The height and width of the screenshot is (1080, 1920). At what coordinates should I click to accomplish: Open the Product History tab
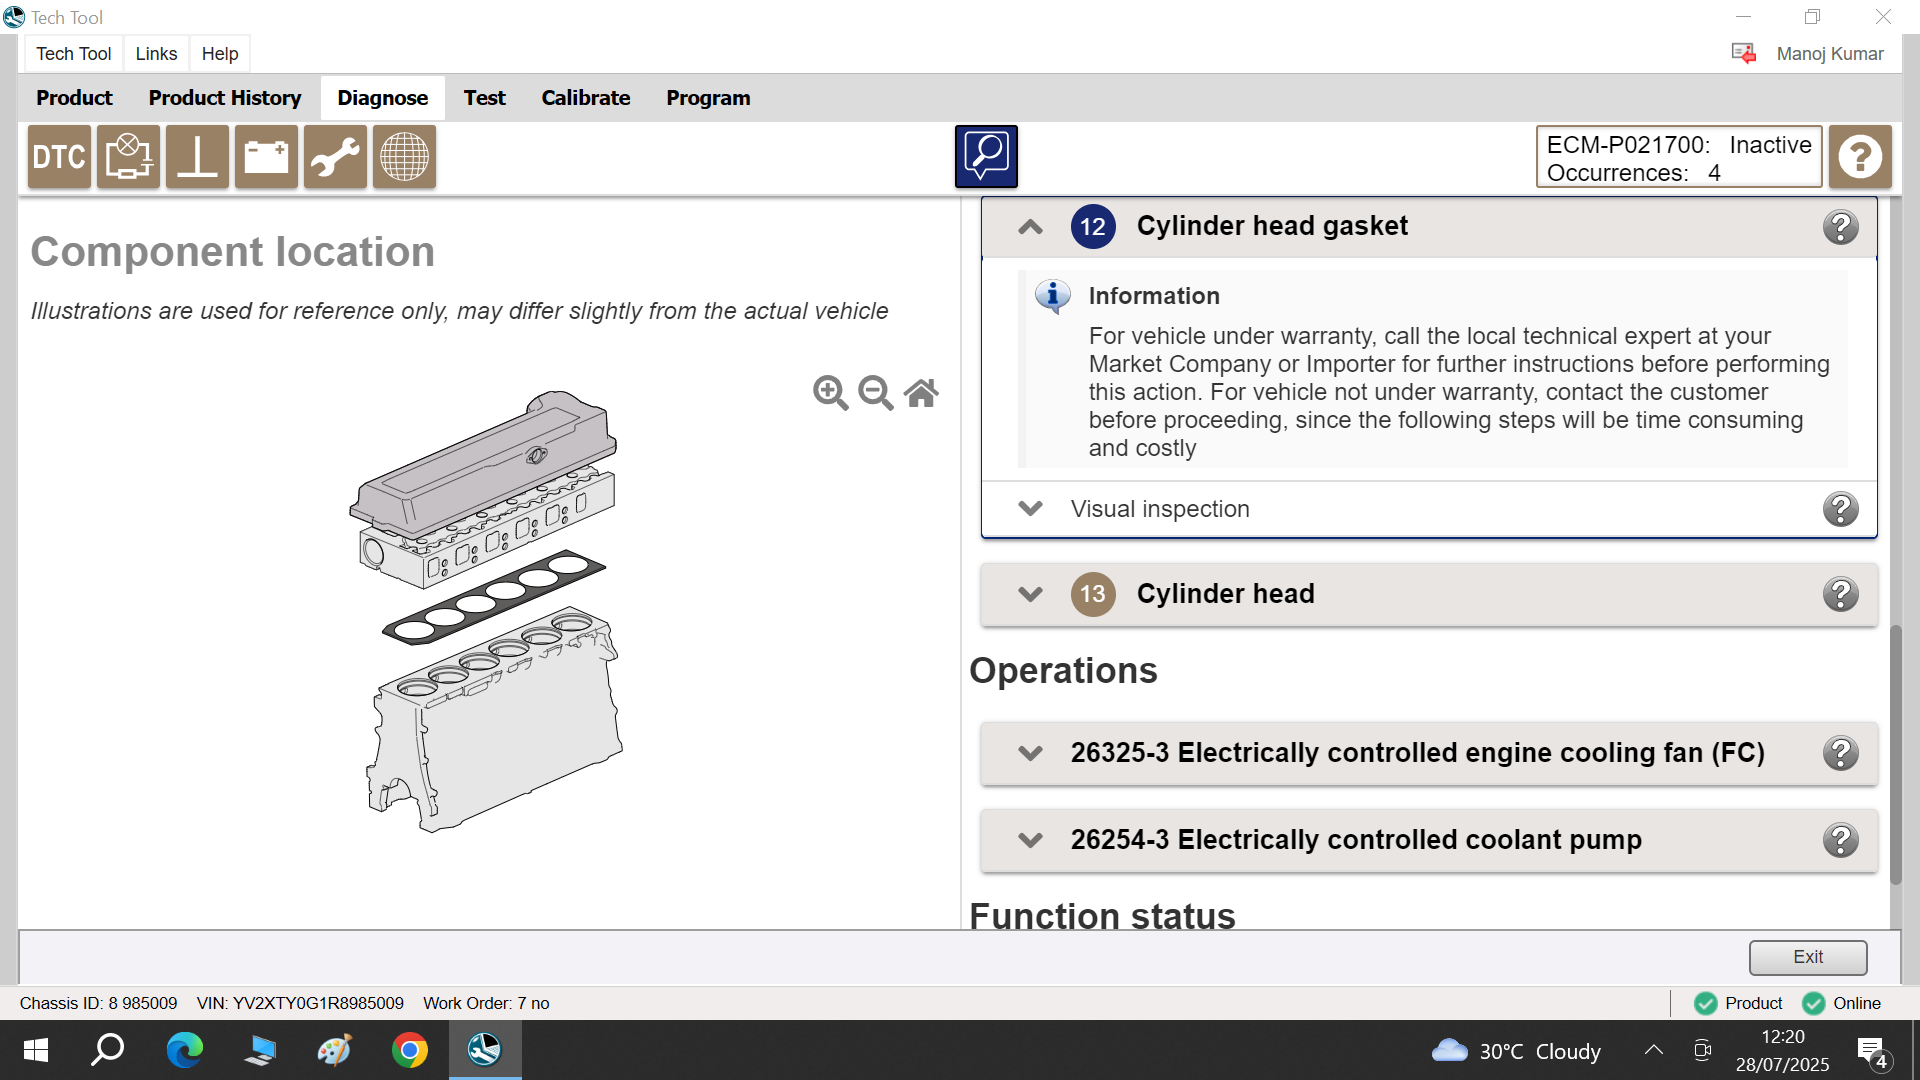(x=225, y=98)
